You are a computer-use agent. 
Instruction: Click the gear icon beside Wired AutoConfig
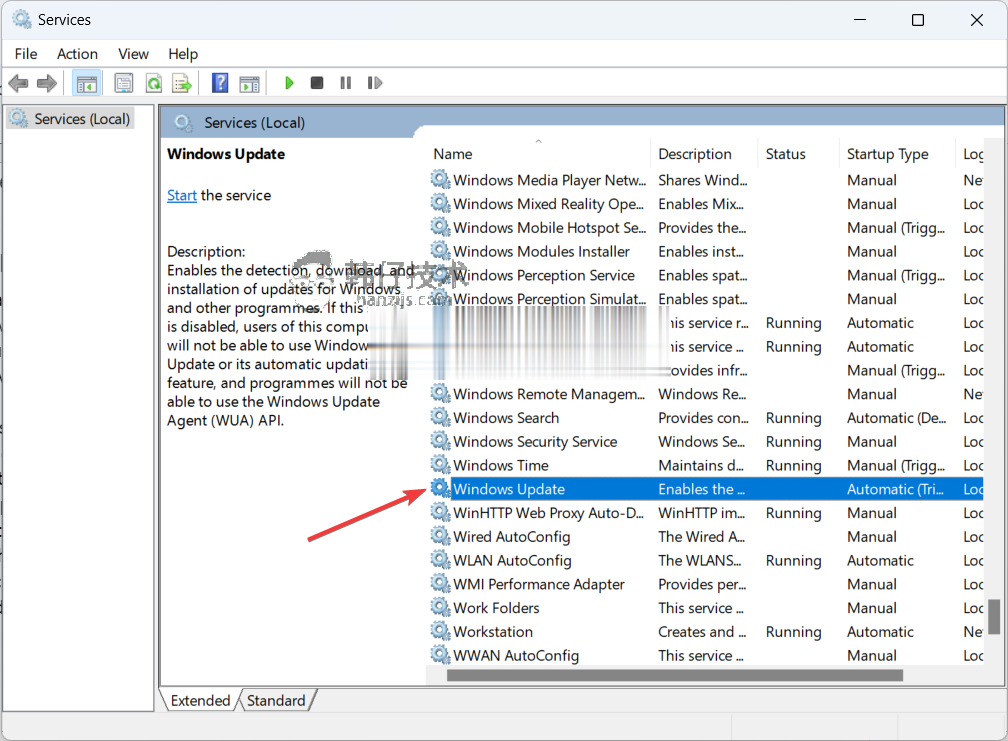440,536
